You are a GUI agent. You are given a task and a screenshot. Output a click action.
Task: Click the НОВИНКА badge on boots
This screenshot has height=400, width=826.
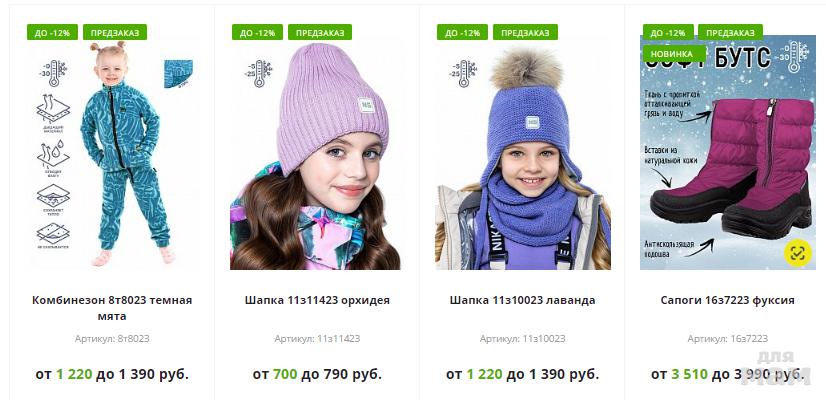tap(672, 54)
